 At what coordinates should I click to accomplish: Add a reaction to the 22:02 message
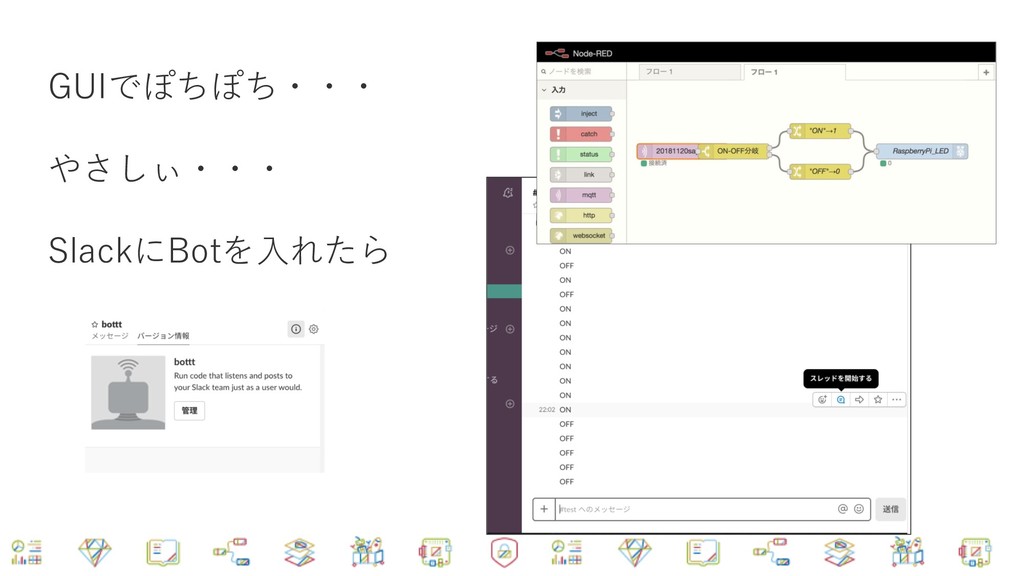pos(822,400)
